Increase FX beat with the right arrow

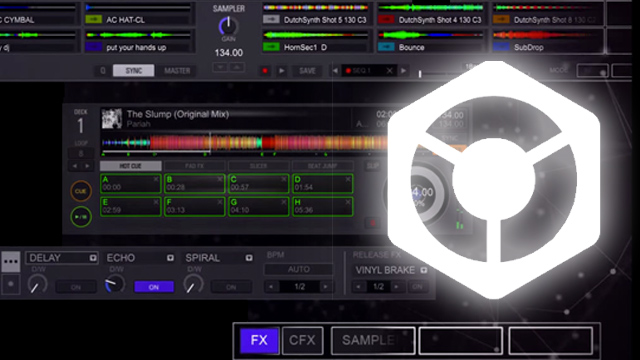click(325, 287)
